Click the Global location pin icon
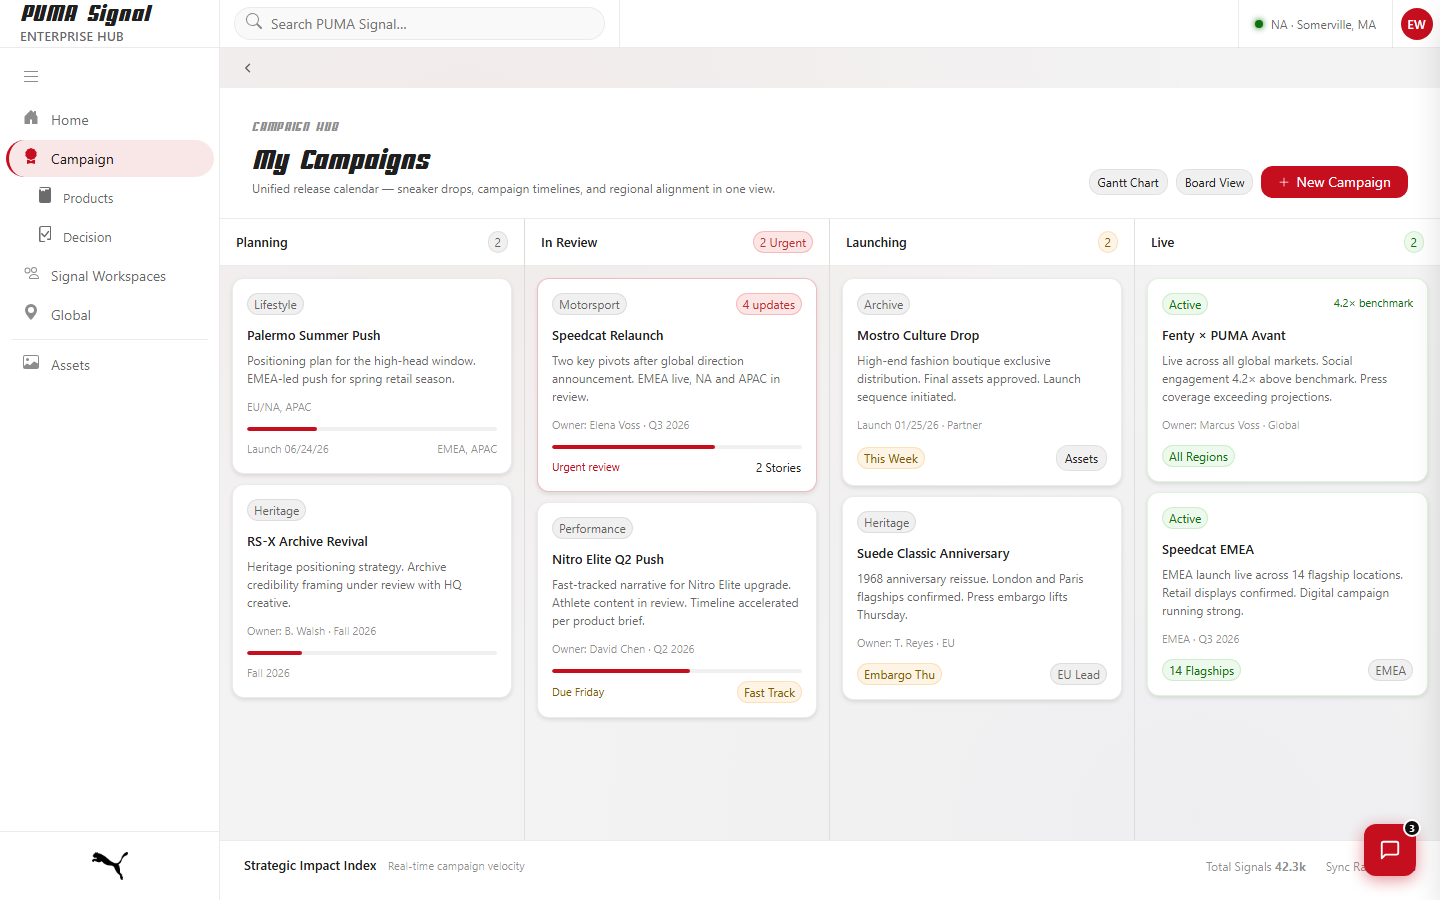Image resolution: width=1440 pixels, height=900 pixels. [31, 313]
